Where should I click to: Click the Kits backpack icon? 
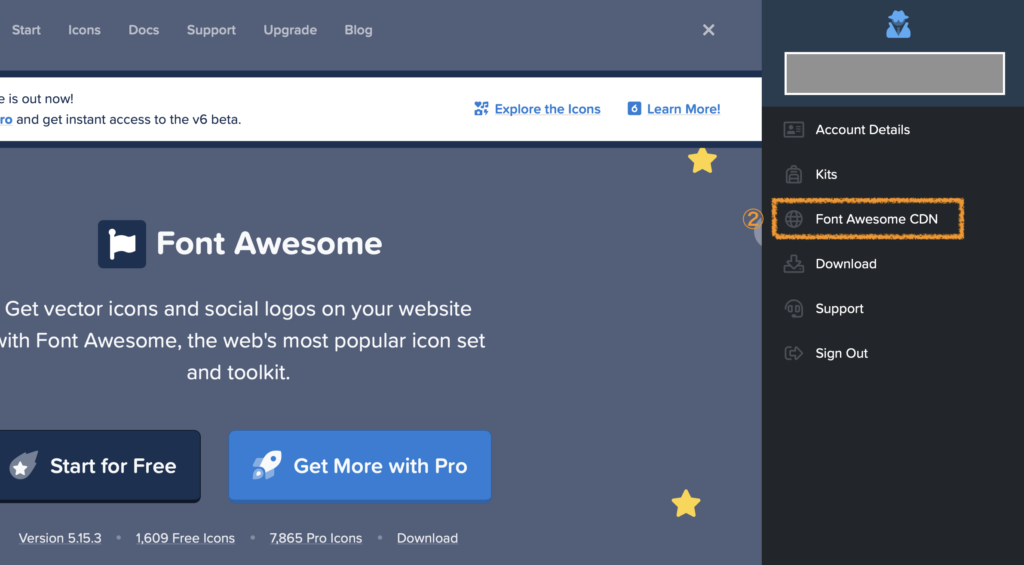pyautogui.click(x=793, y=174)
